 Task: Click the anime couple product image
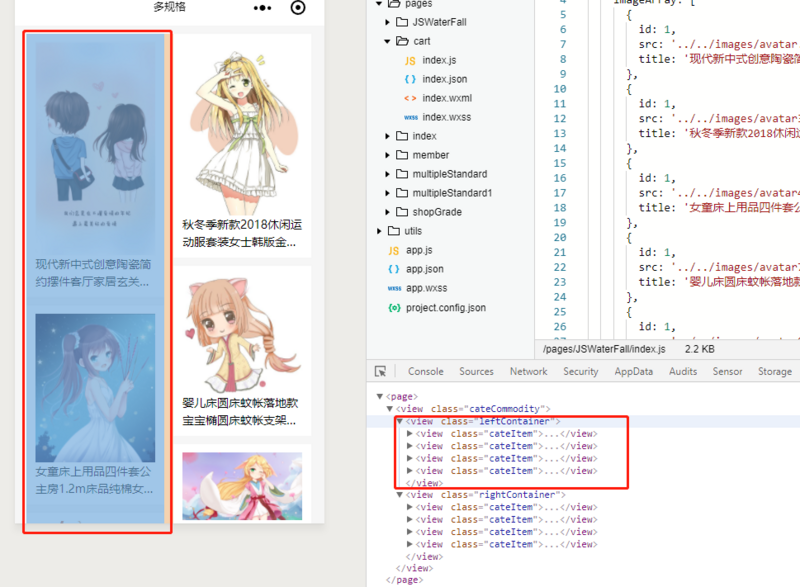(x=95, y=147)
